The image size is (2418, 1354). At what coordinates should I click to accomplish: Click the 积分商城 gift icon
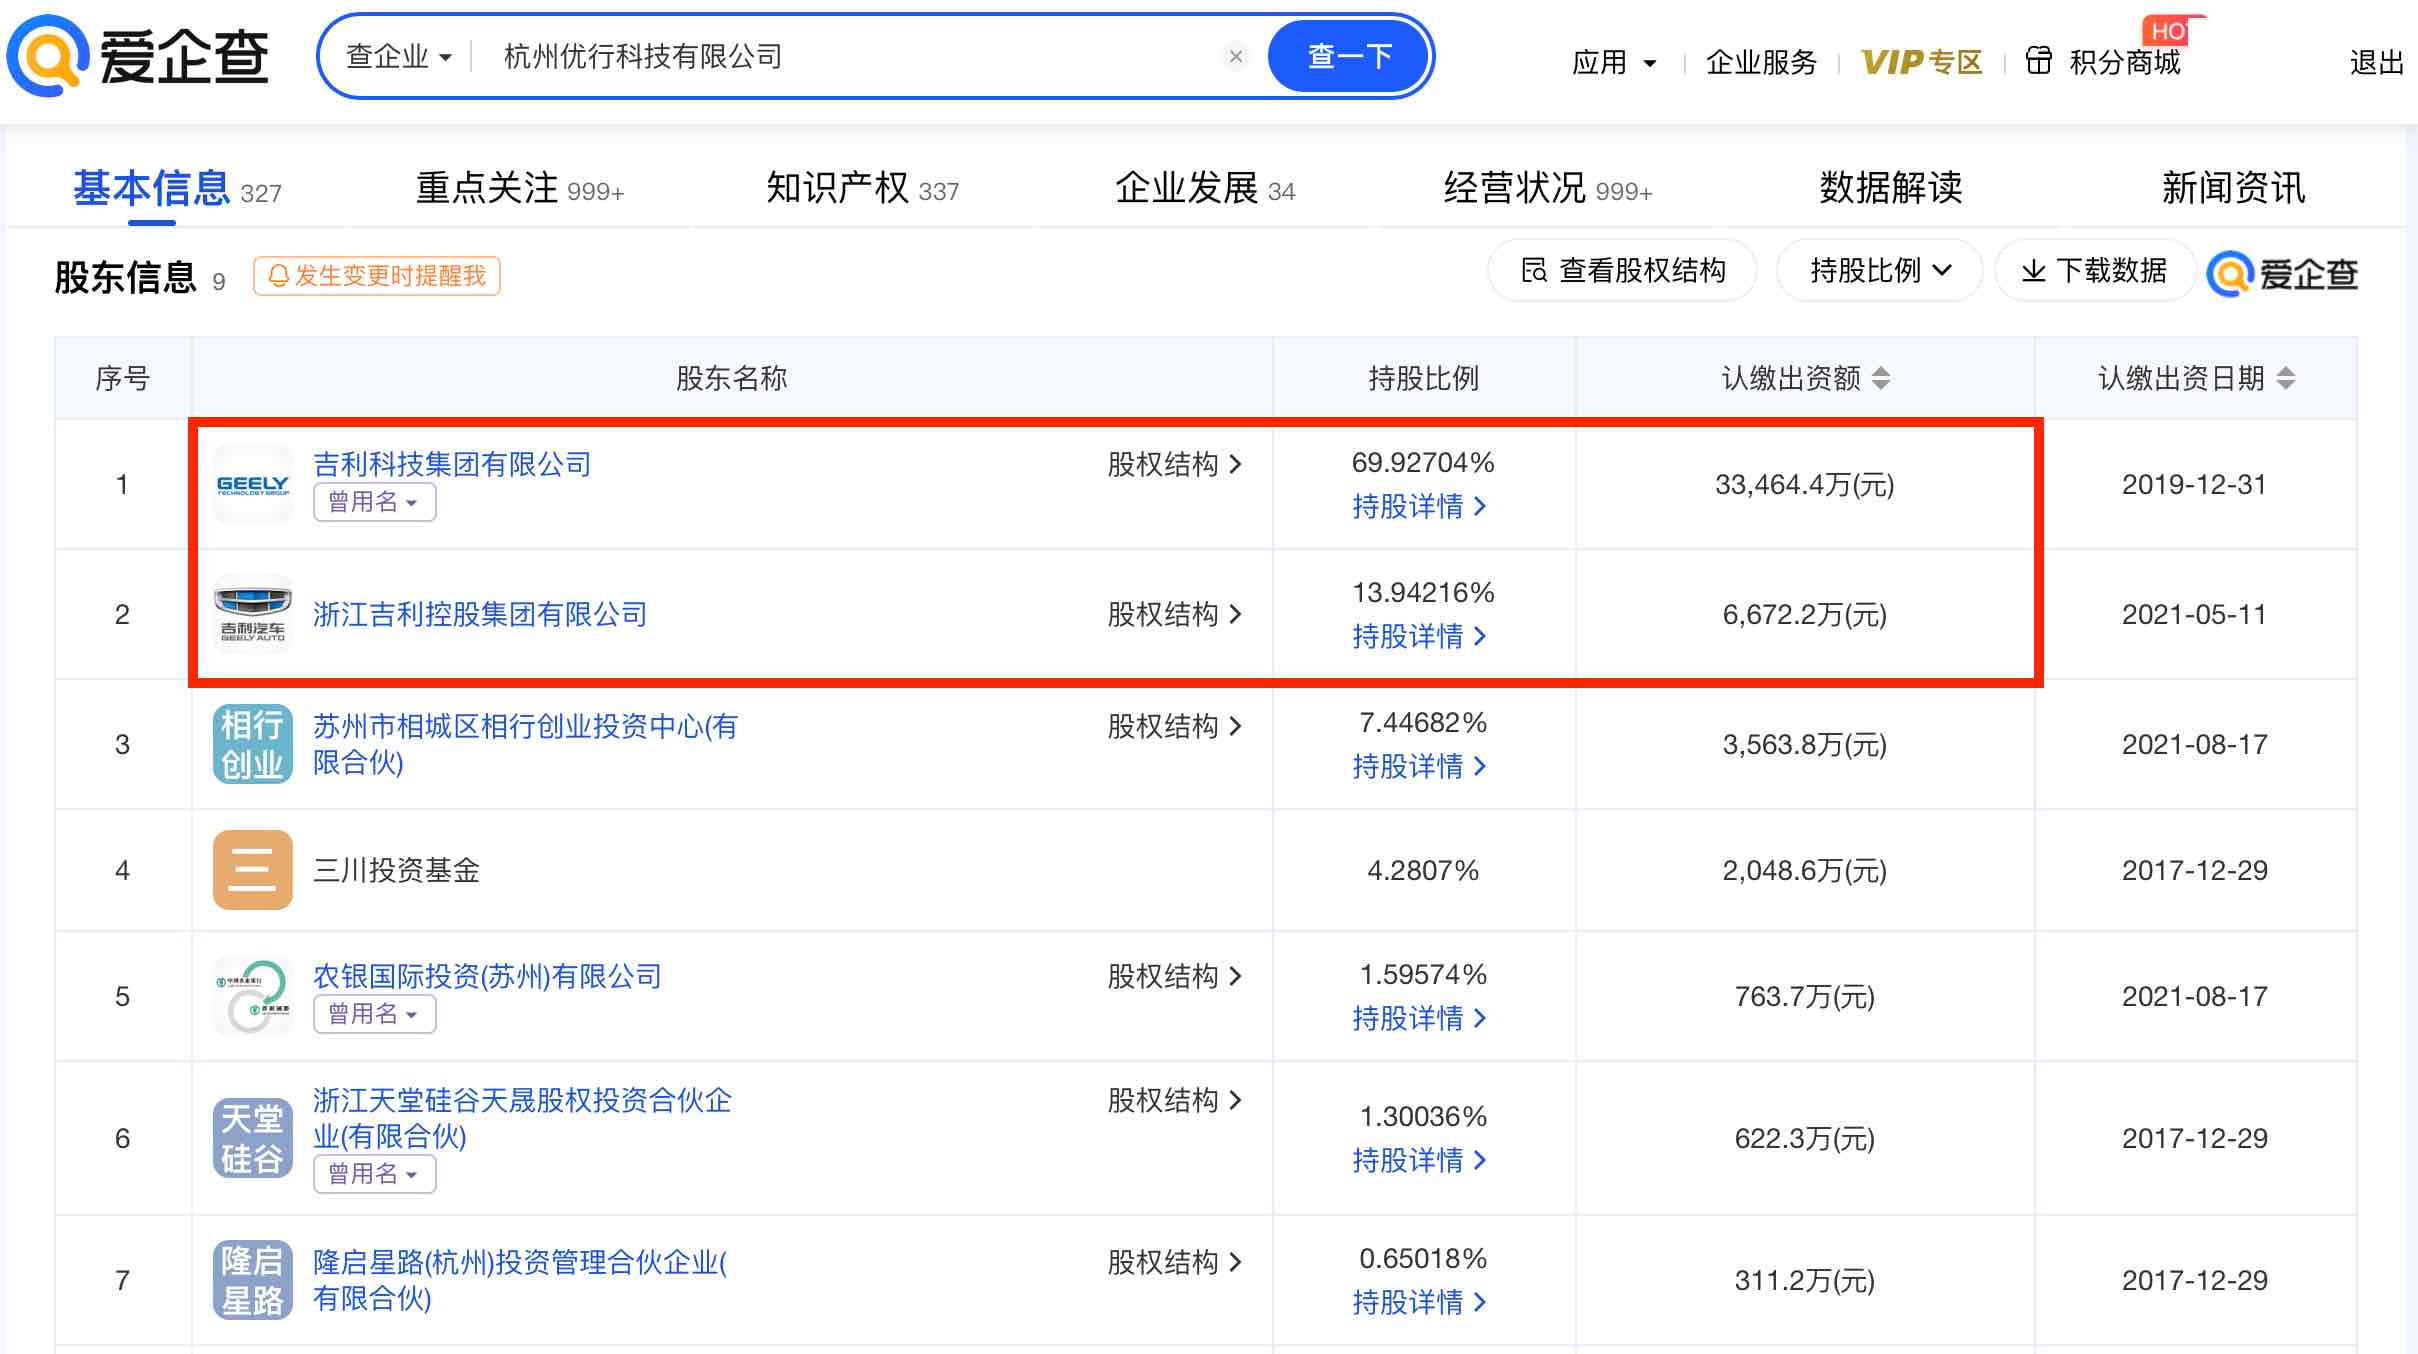[x=2038, y=61]
